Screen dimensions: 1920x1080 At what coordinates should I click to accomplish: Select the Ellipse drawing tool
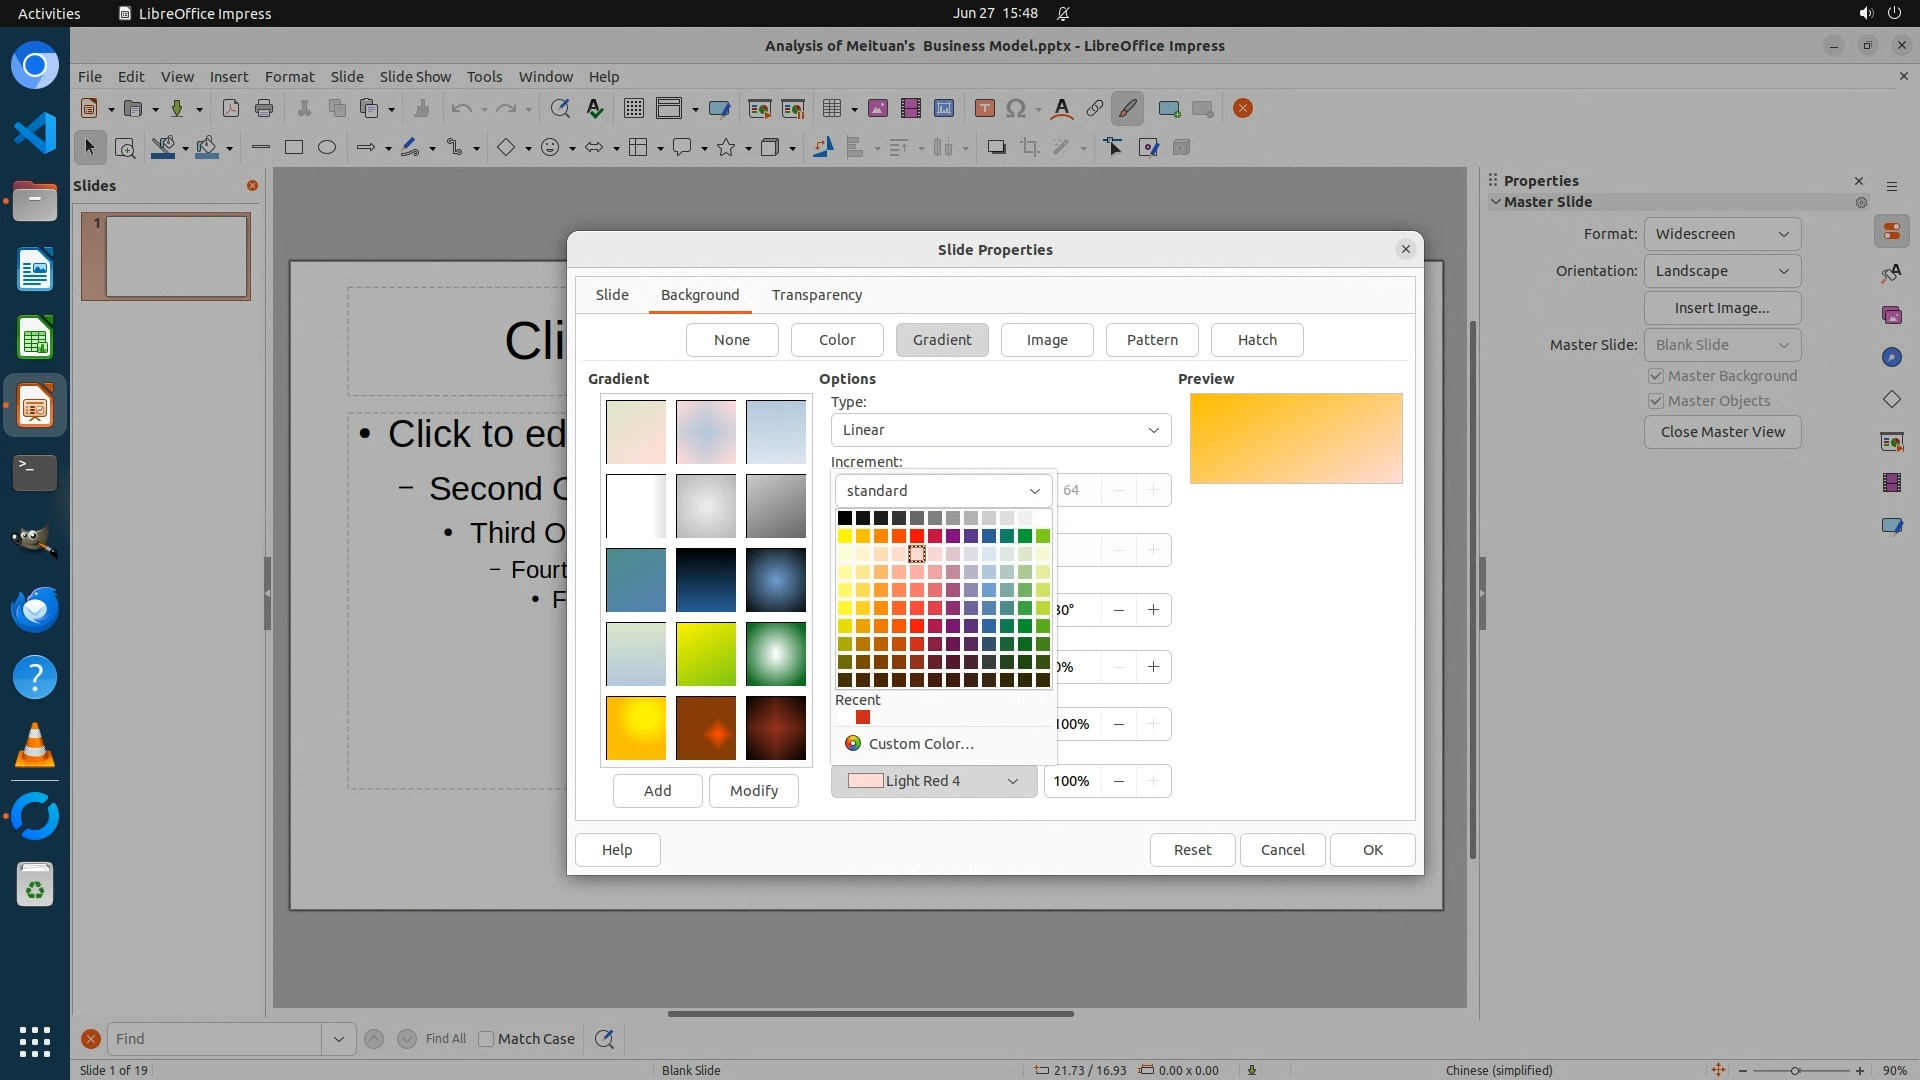pyautogui.click(x=327, y=148)
